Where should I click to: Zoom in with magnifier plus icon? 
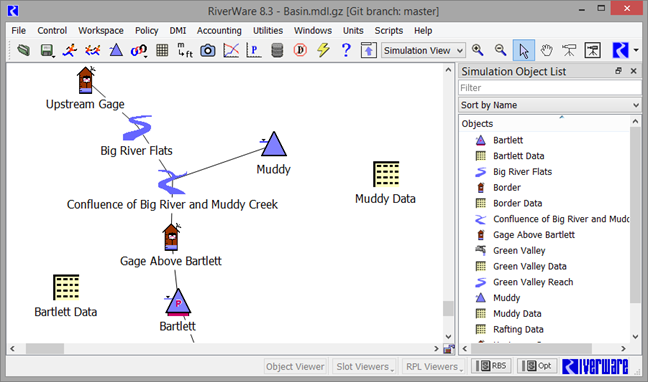click(x=477, y=50)
